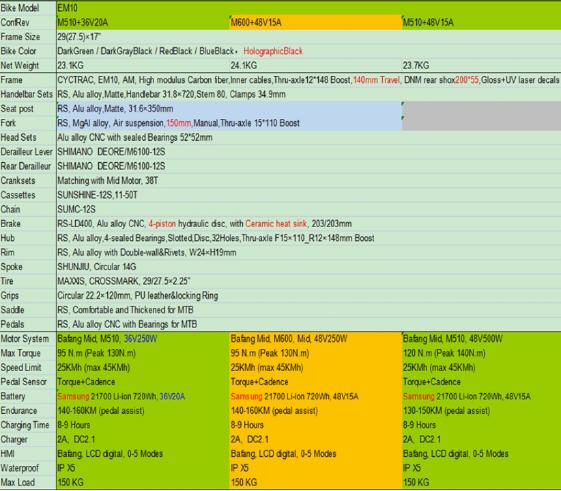Click the Bafang Mid M600 motor cell
This screenshot has width=561, height=491.
point(316,339)
